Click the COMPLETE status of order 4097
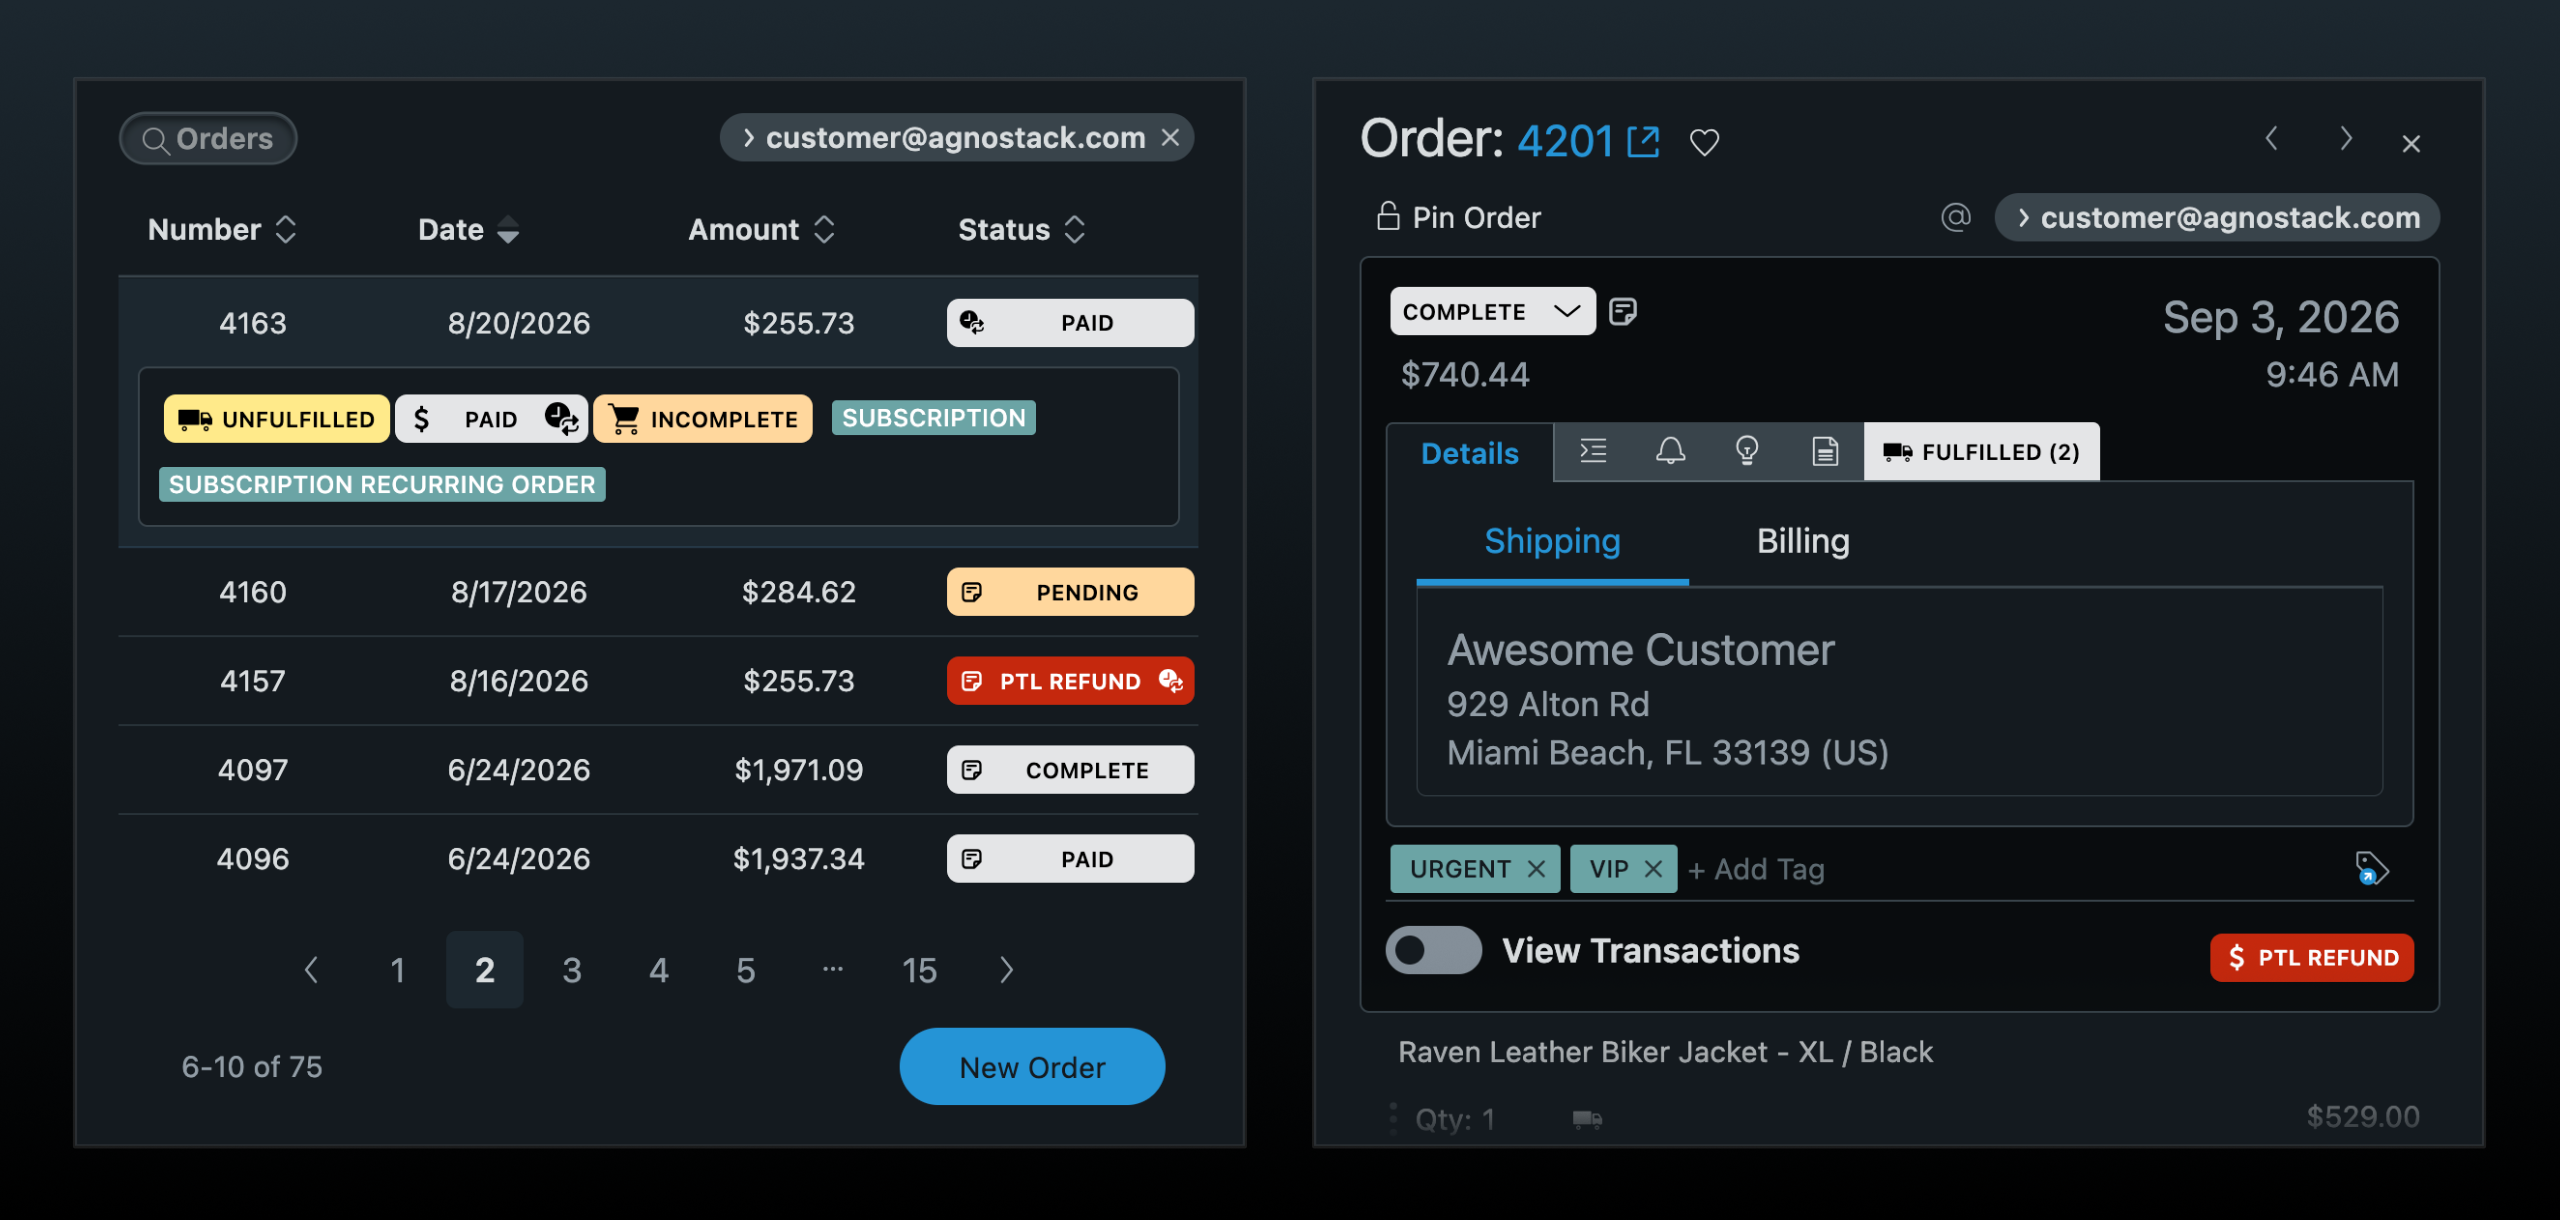 point(1070,770)
